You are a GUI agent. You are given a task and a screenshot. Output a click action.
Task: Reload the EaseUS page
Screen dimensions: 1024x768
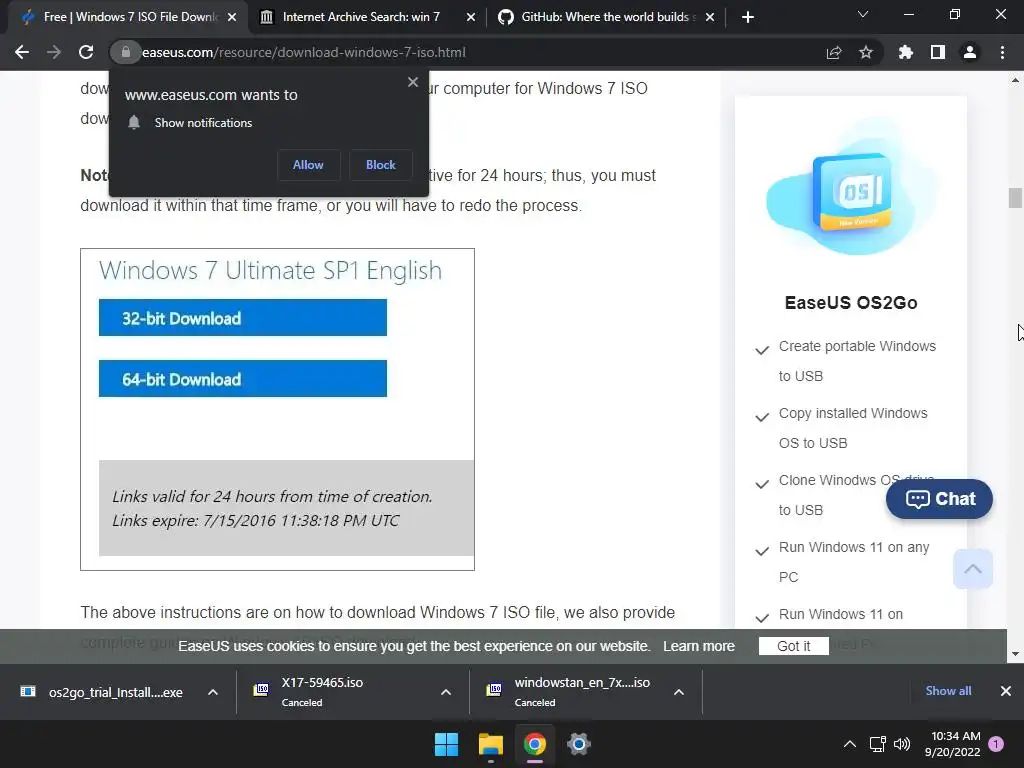coord(86,52)
